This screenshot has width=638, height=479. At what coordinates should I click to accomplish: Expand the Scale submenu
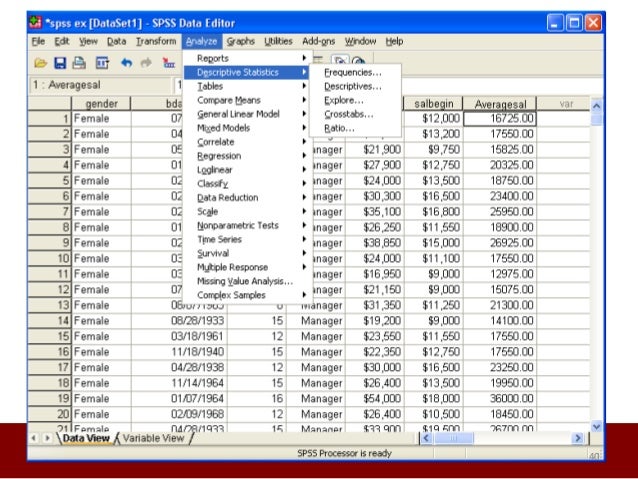[248, 212]
